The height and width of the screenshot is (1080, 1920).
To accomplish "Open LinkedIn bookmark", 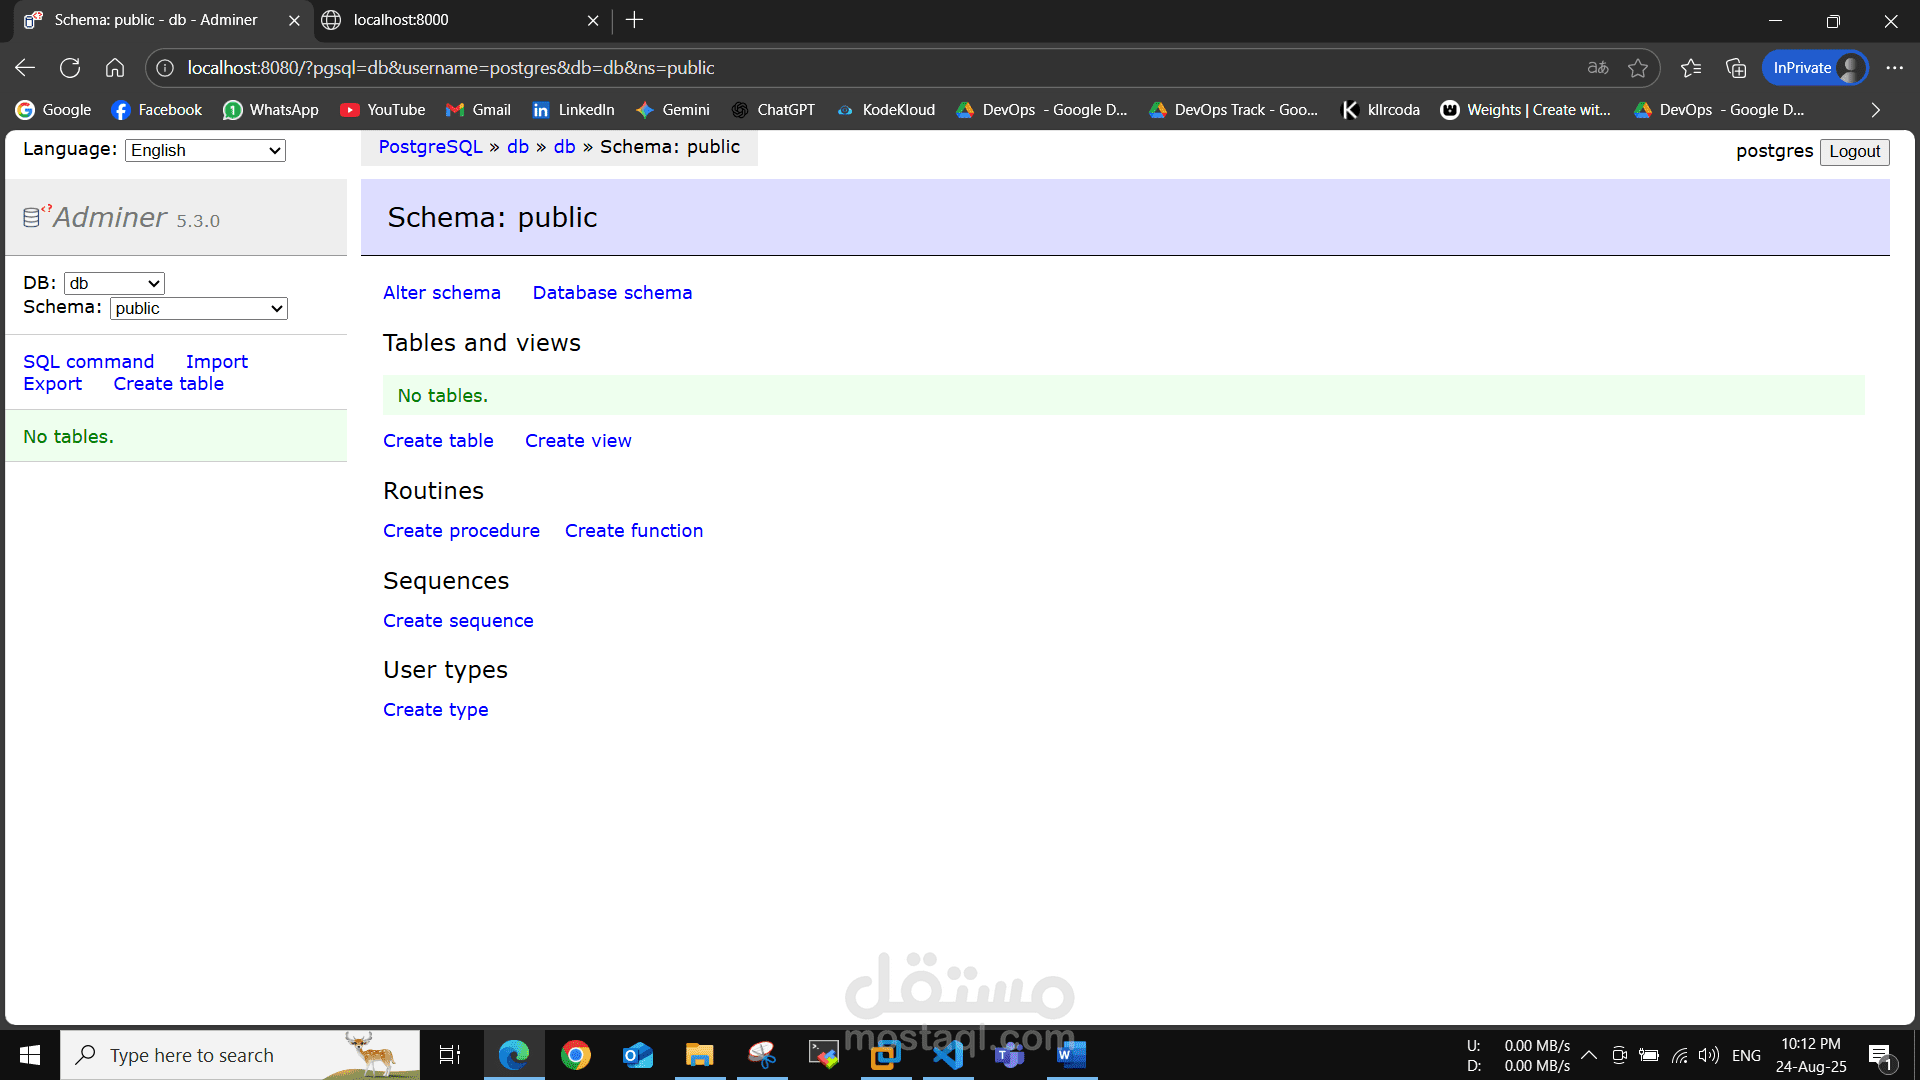I will tap(573, 110).
